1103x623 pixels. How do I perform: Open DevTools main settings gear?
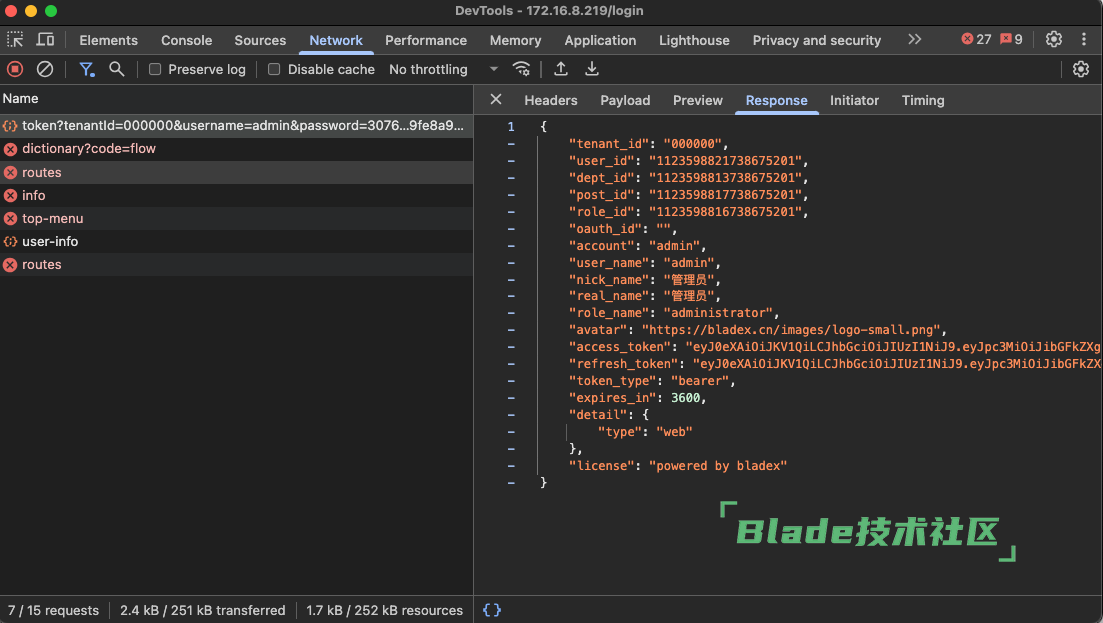1053,39
